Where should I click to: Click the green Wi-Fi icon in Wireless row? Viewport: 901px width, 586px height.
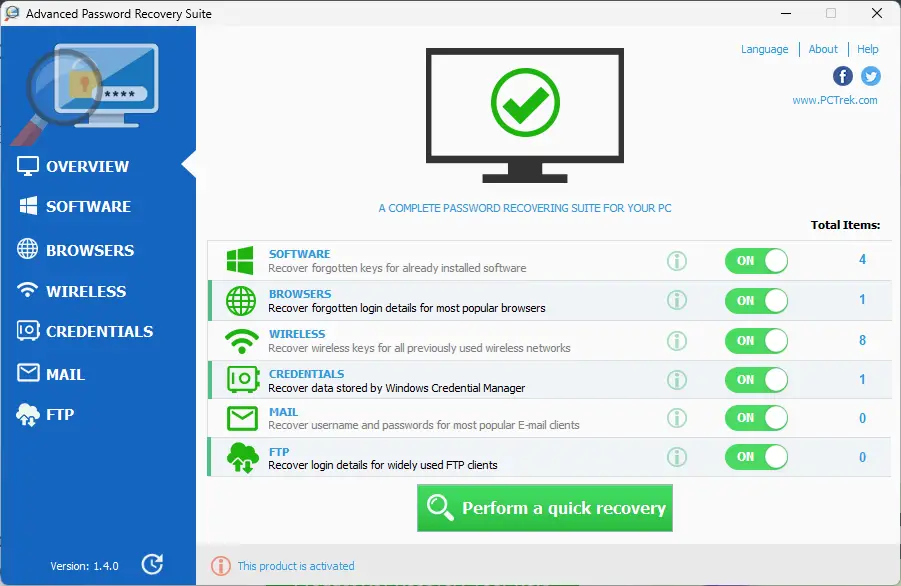pos(242,341)
